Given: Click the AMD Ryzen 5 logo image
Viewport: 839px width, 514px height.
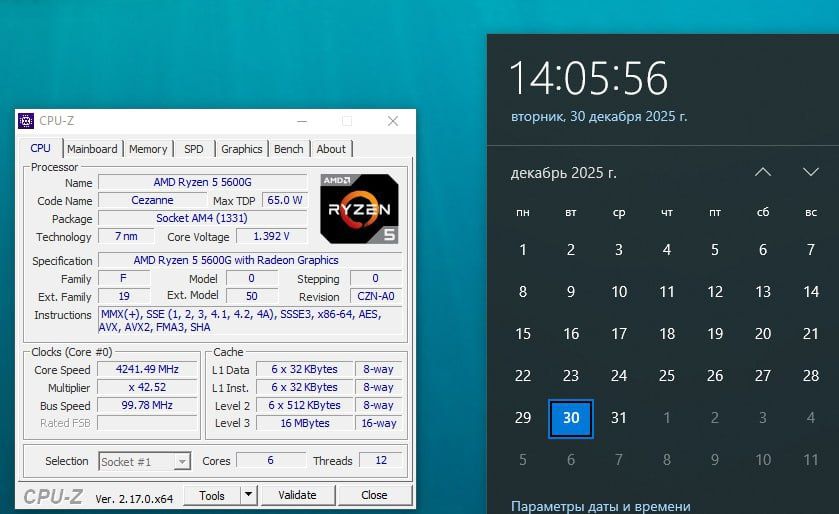Looking at the screenshot, I should click(359, 209).
